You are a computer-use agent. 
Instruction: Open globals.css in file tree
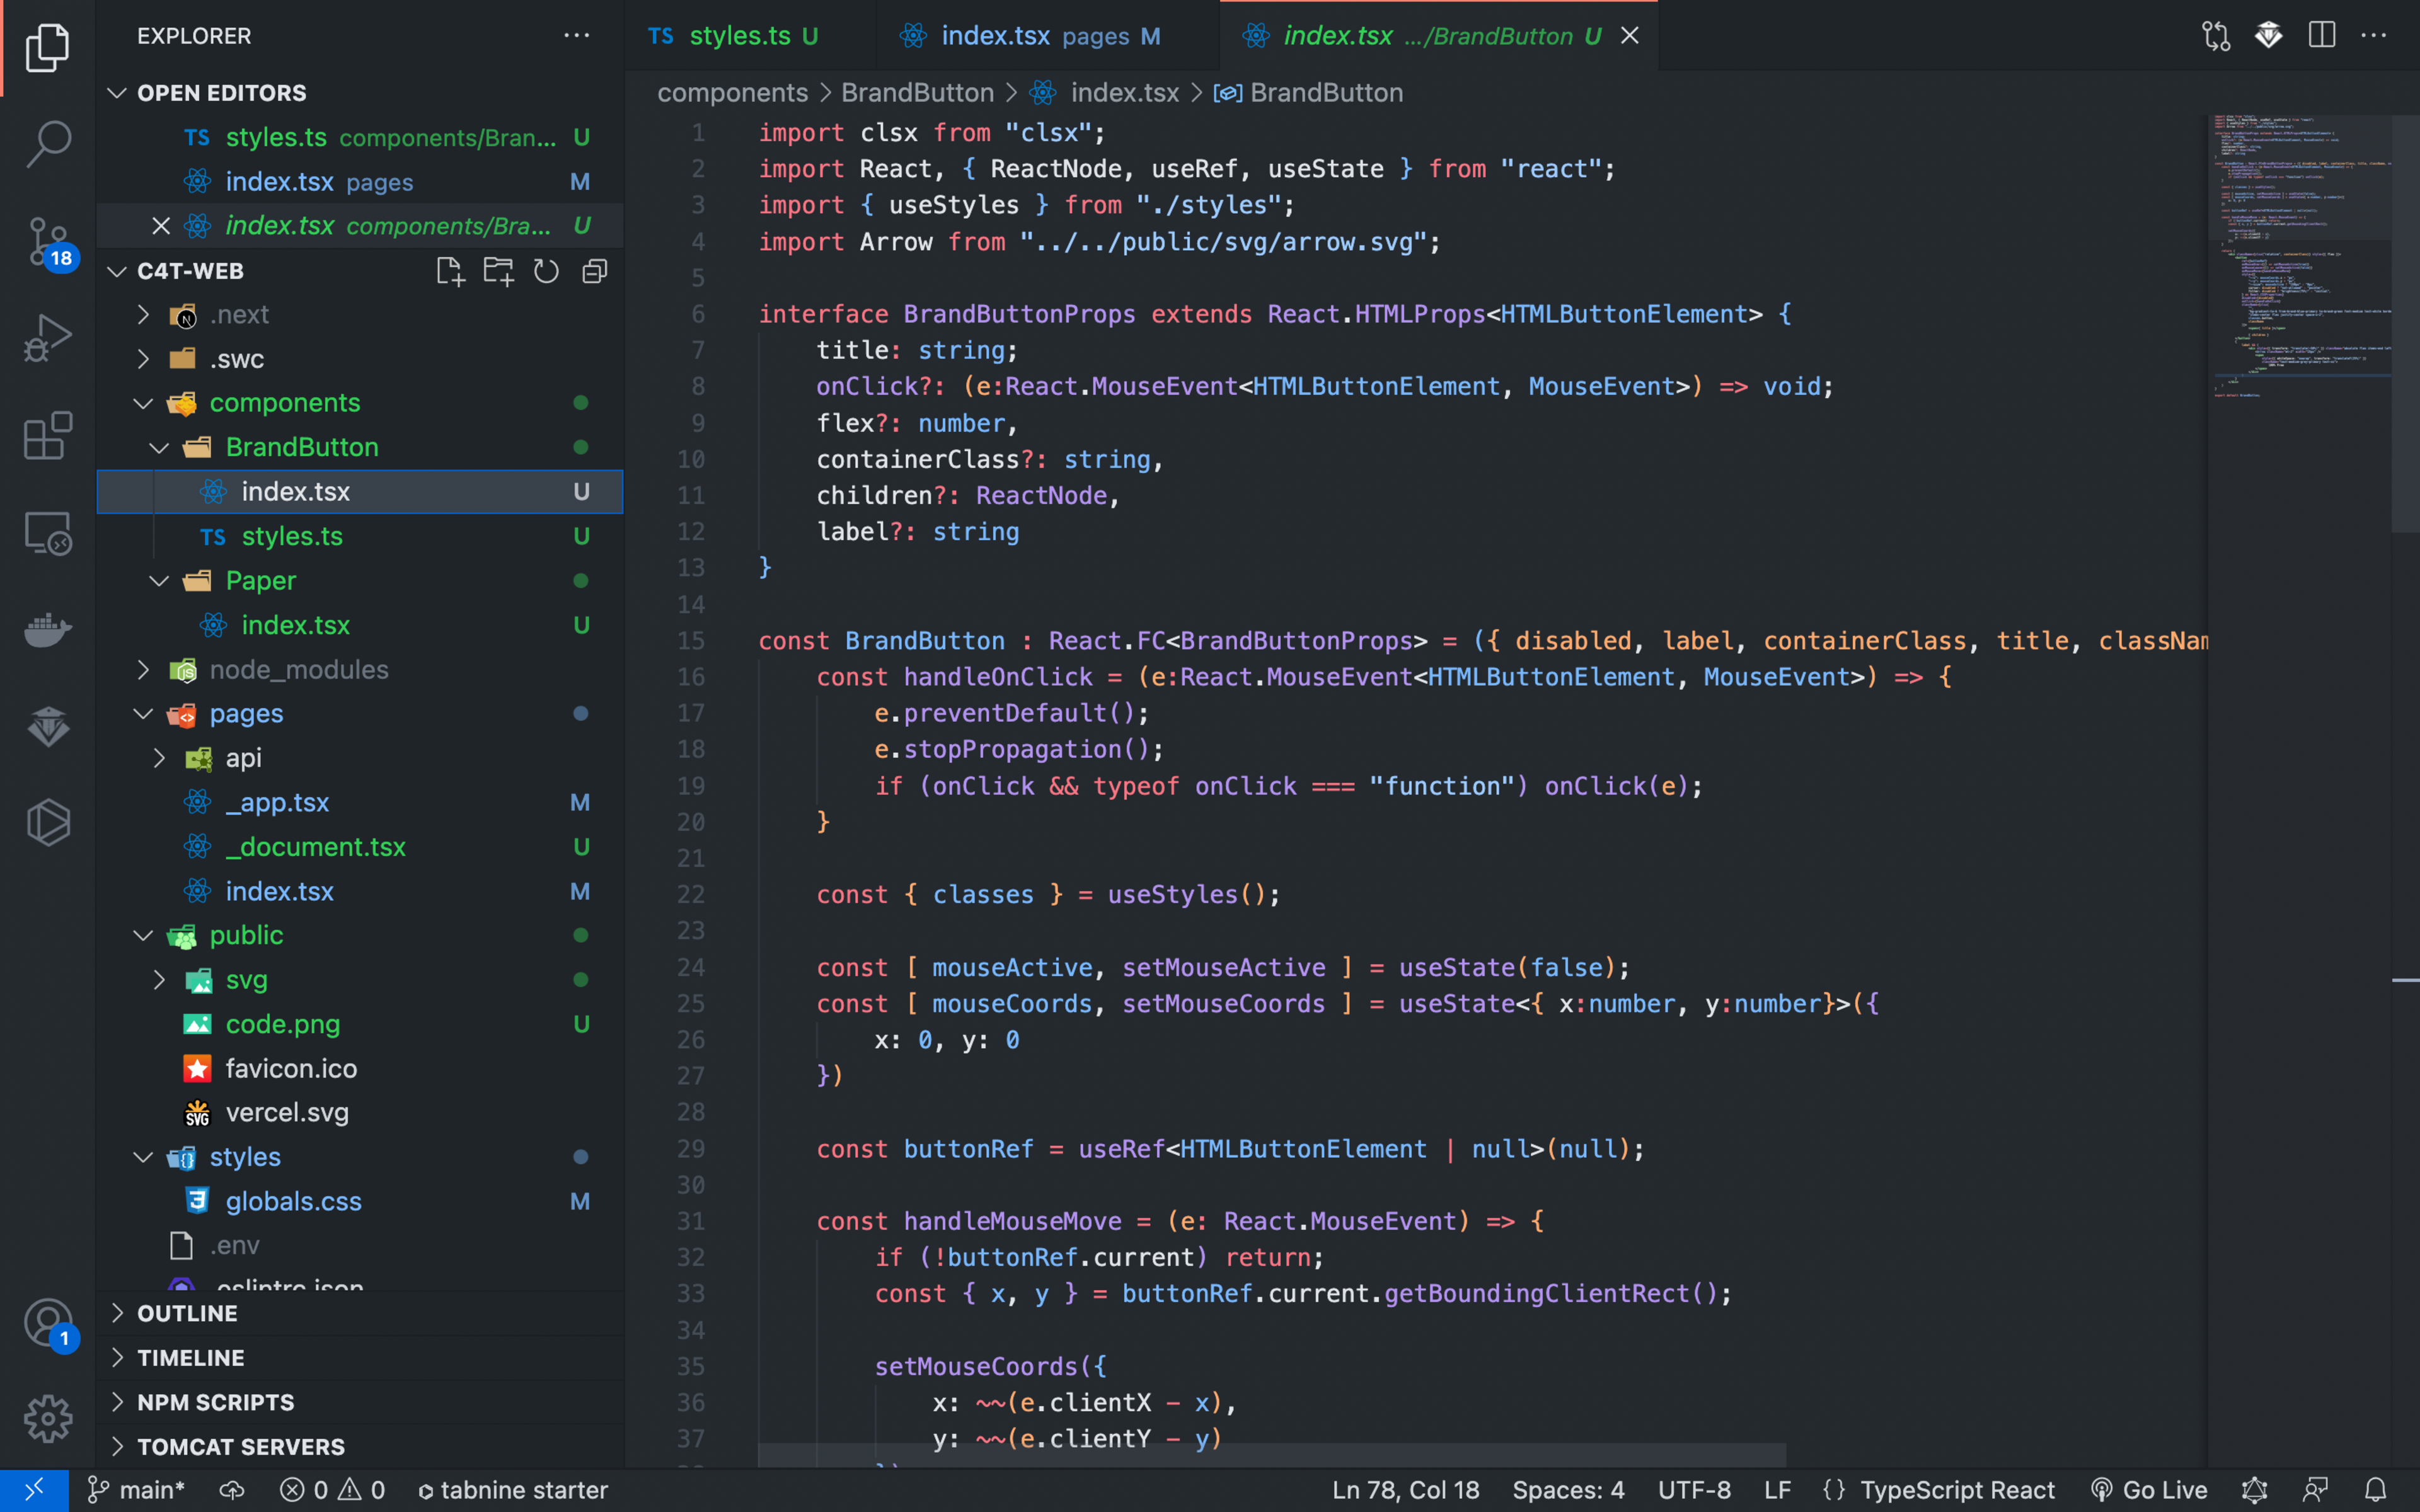(x=293, y=1201)
